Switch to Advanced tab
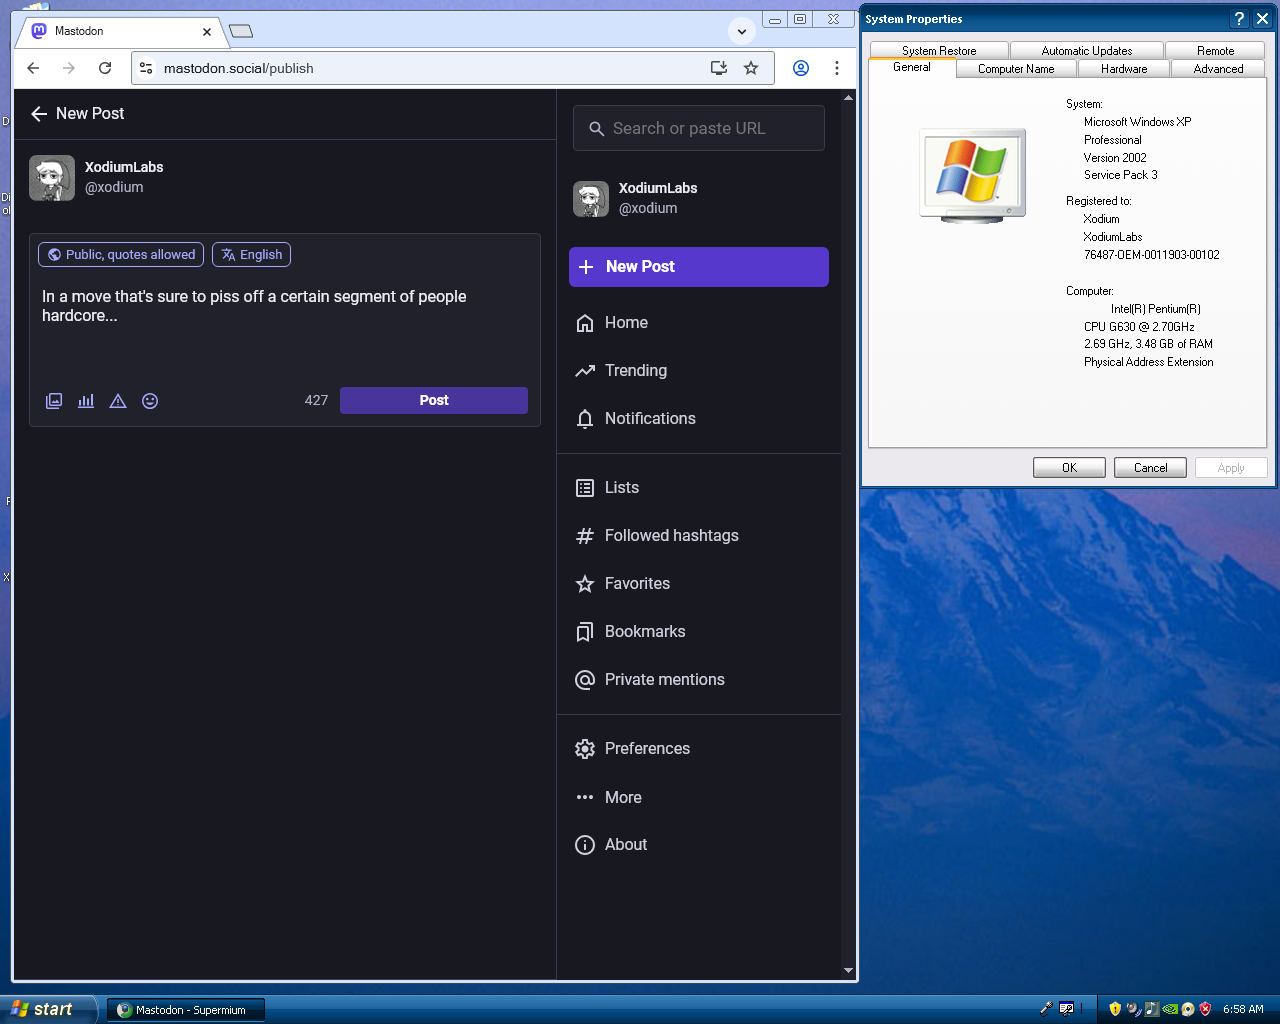 (1218, 69)
